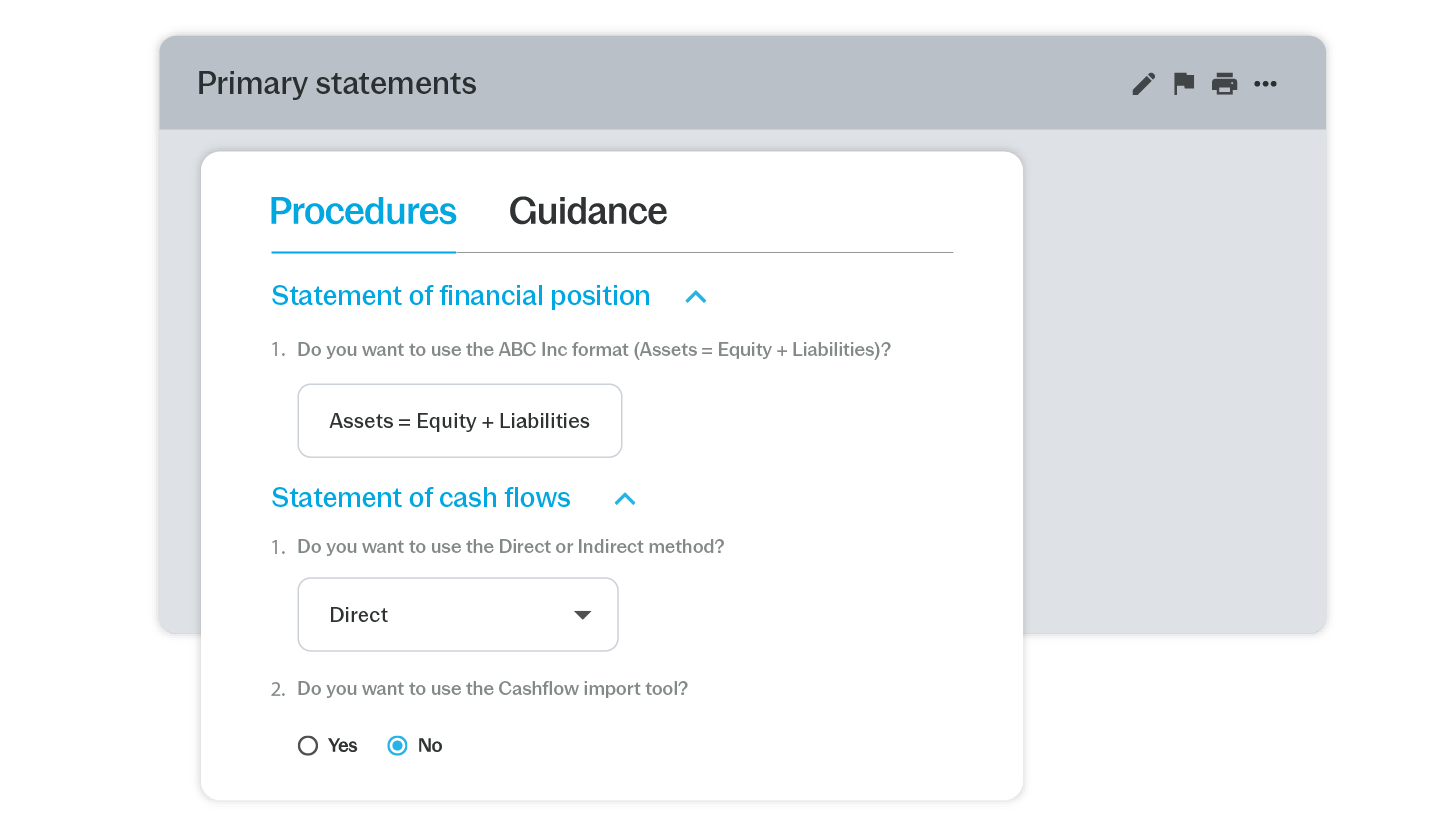Click the Cashflow import tool question text

pyautogui.click(x=493, y=689)
